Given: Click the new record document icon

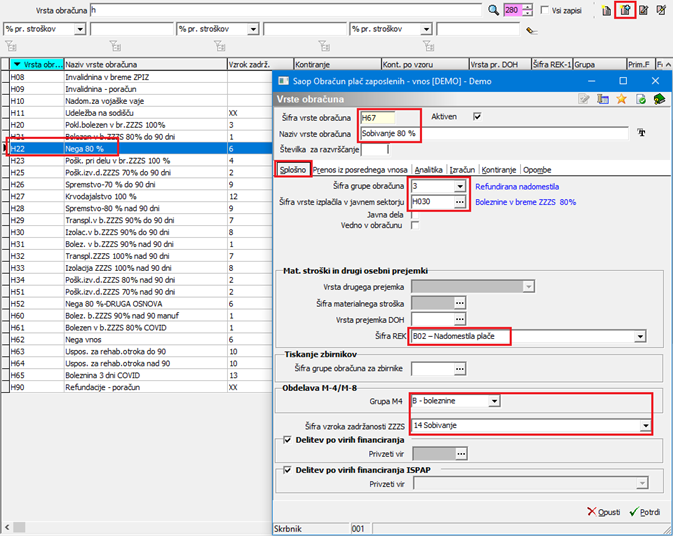Looking at the screenshot, I should tap(606, 10).
